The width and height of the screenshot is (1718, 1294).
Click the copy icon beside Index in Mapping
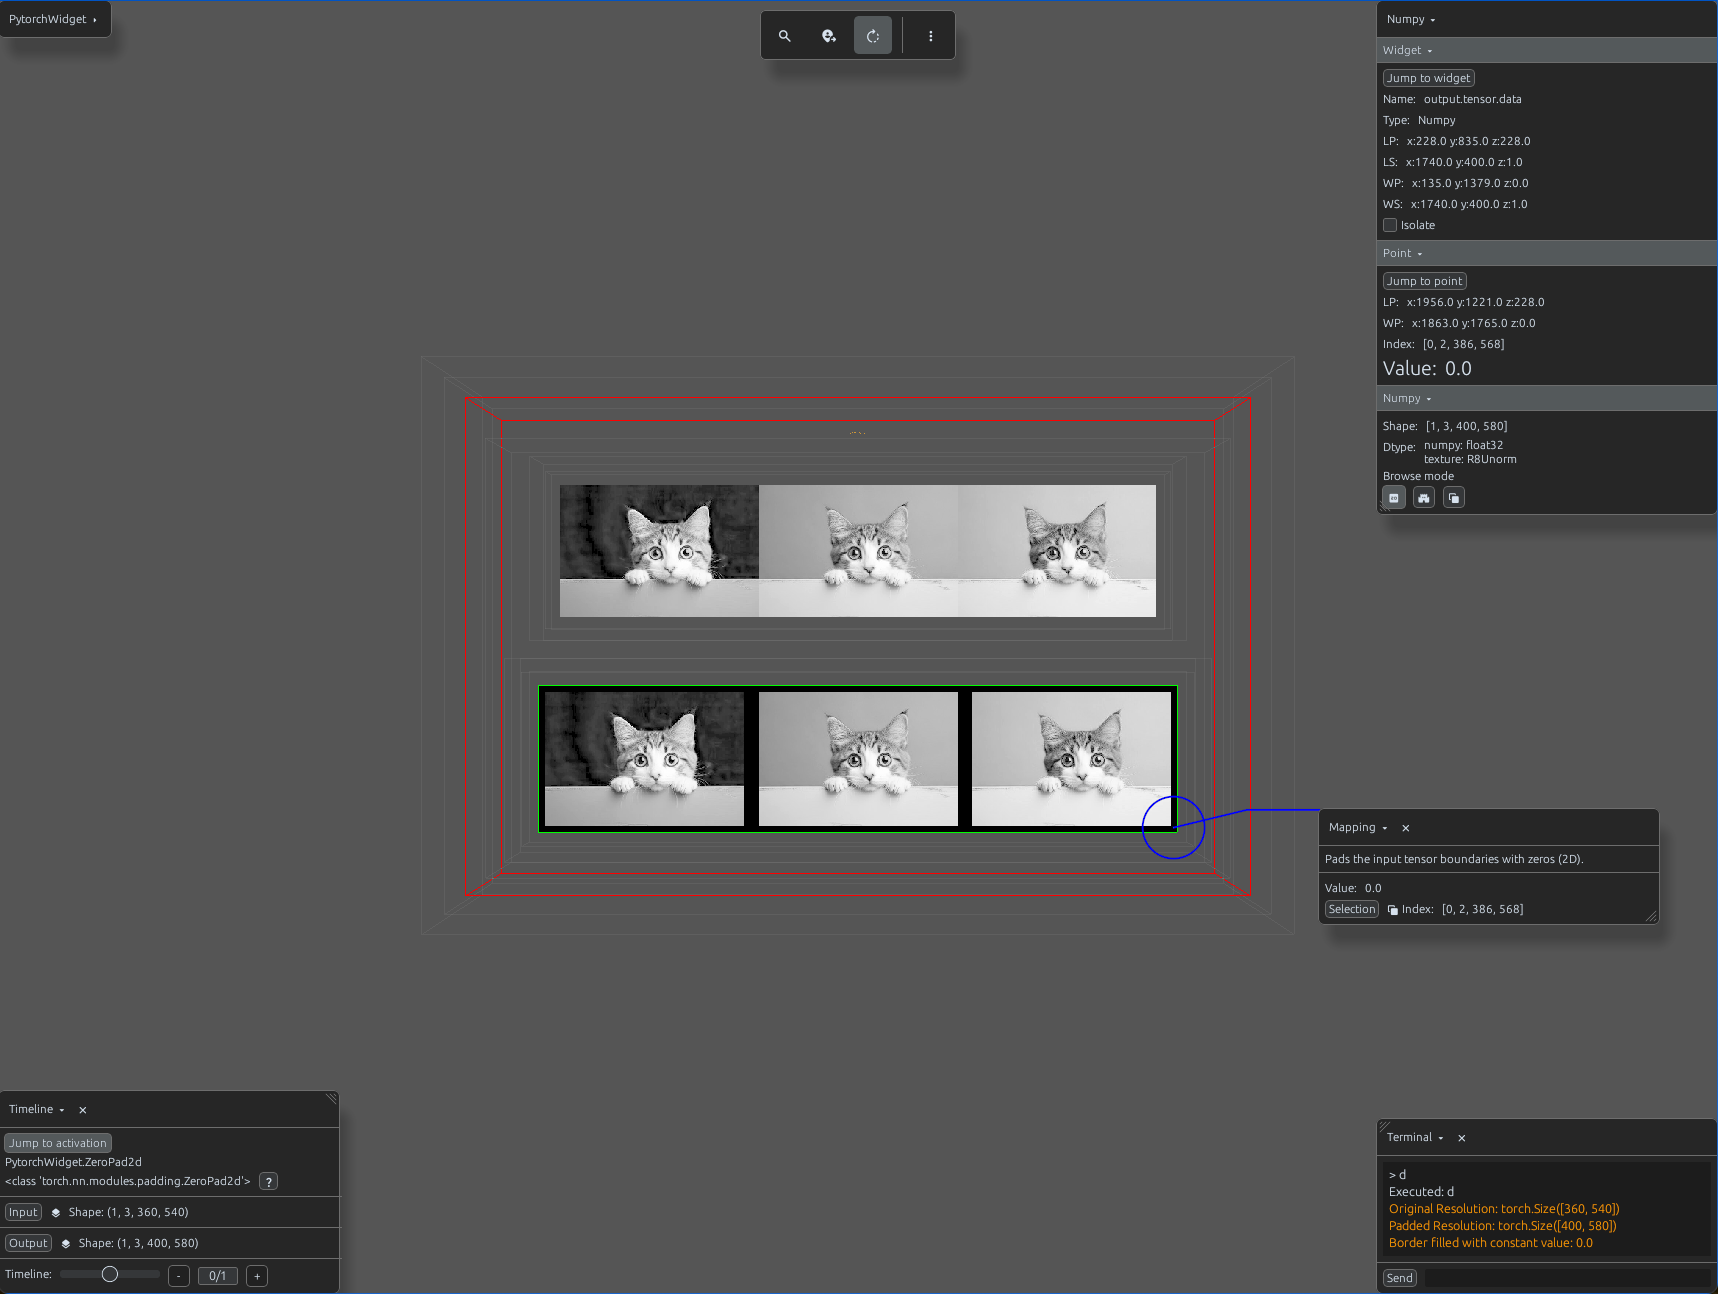click(1392, 910)
